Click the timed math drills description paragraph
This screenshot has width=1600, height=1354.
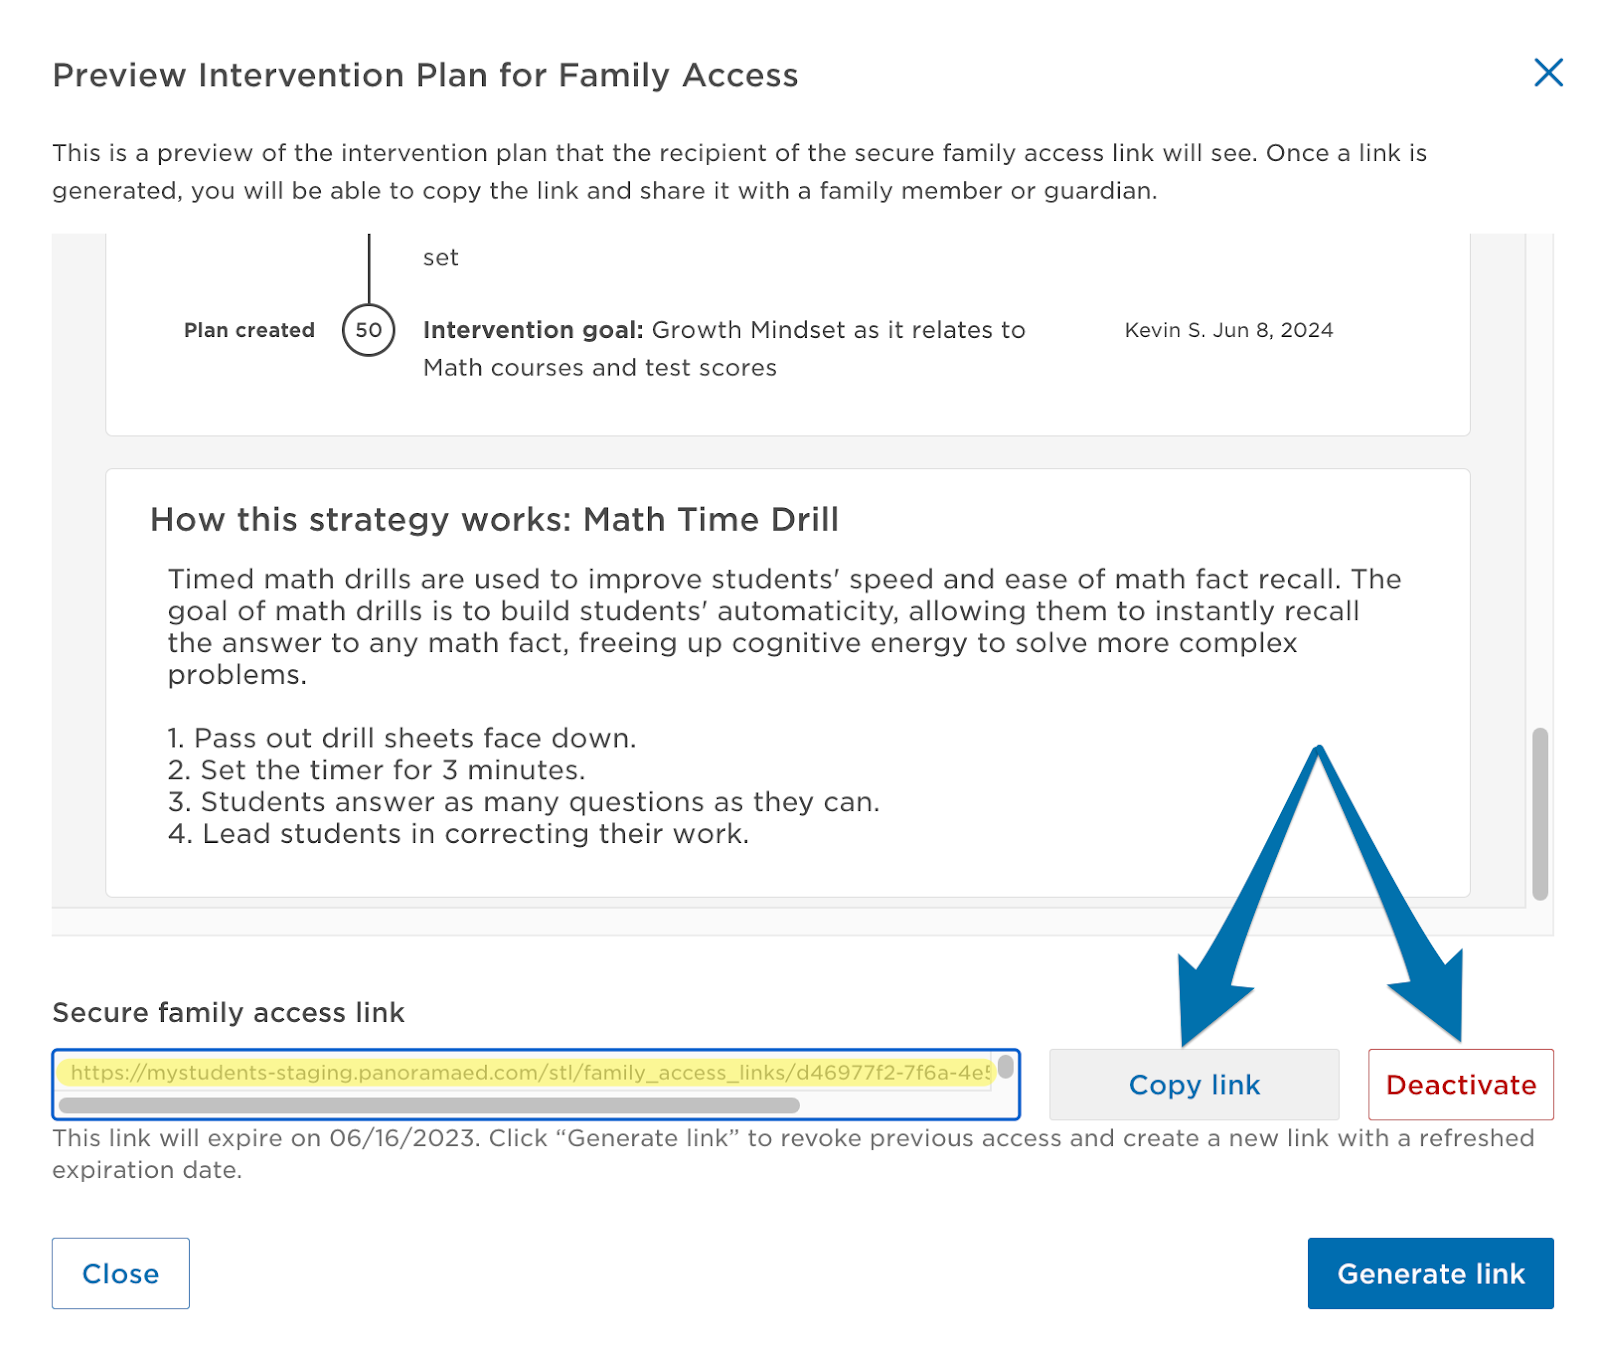783,626
